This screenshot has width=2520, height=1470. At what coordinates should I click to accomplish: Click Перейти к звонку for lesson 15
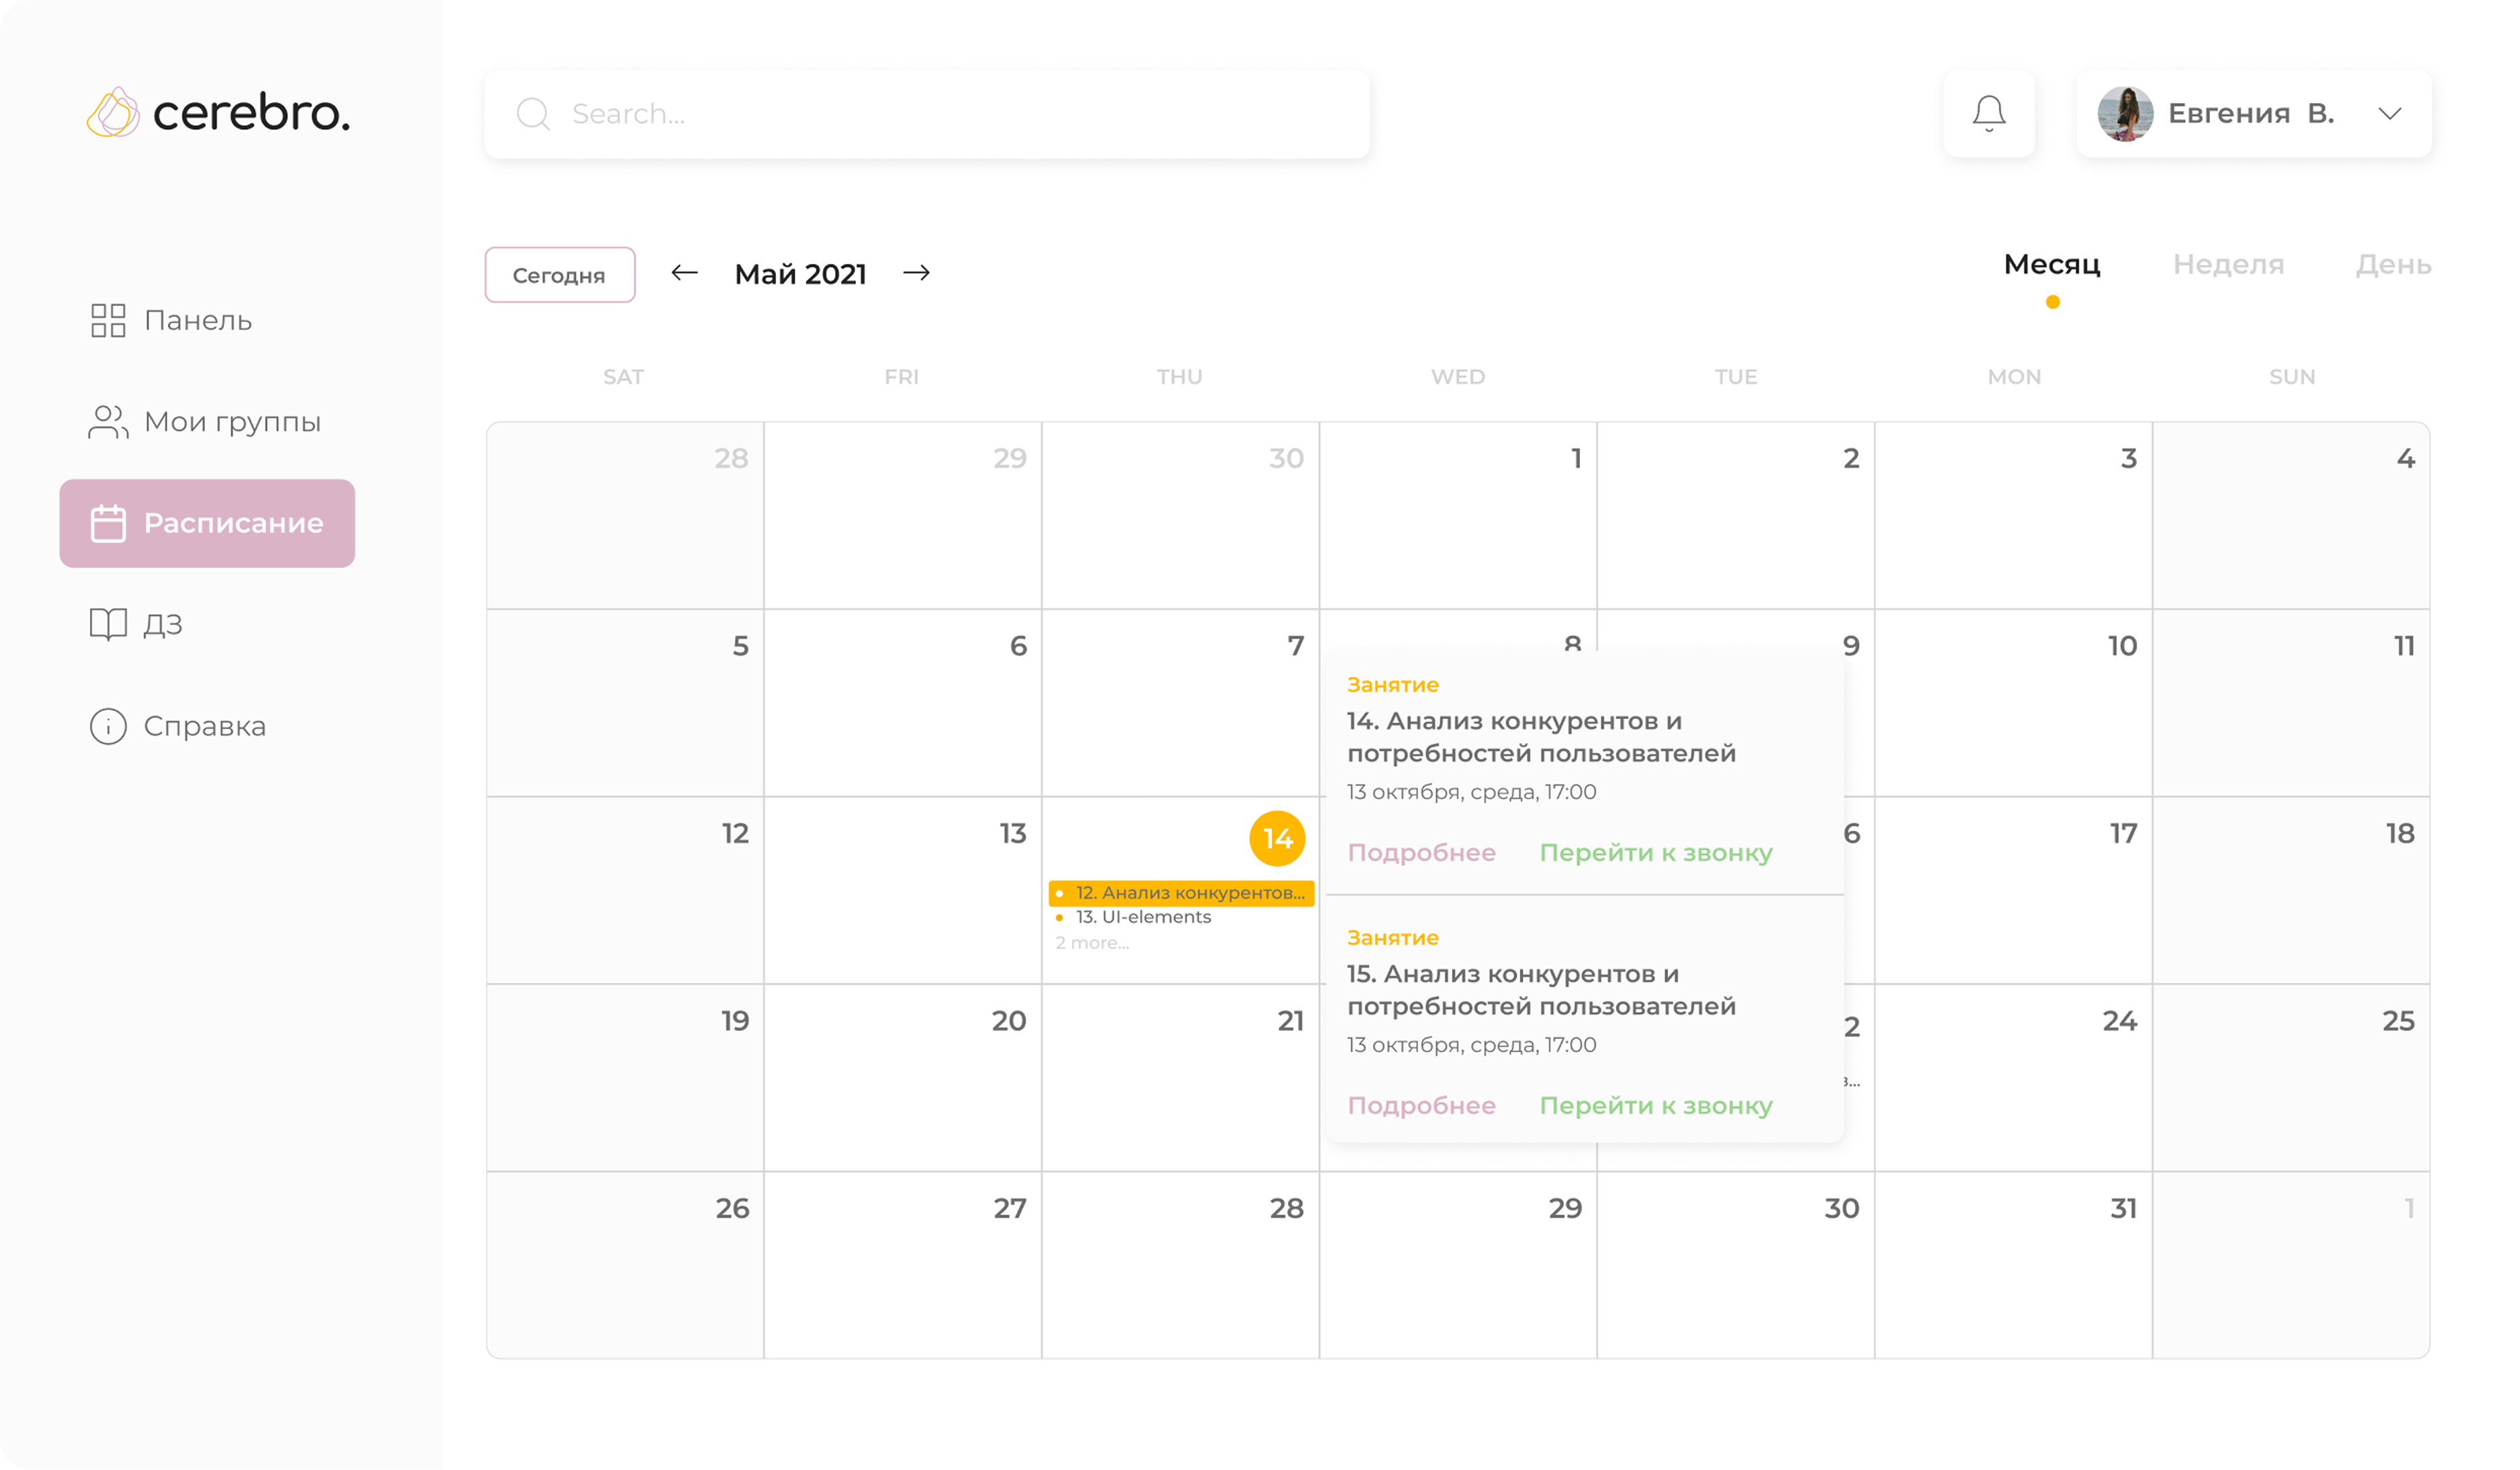point(1655,1106)
